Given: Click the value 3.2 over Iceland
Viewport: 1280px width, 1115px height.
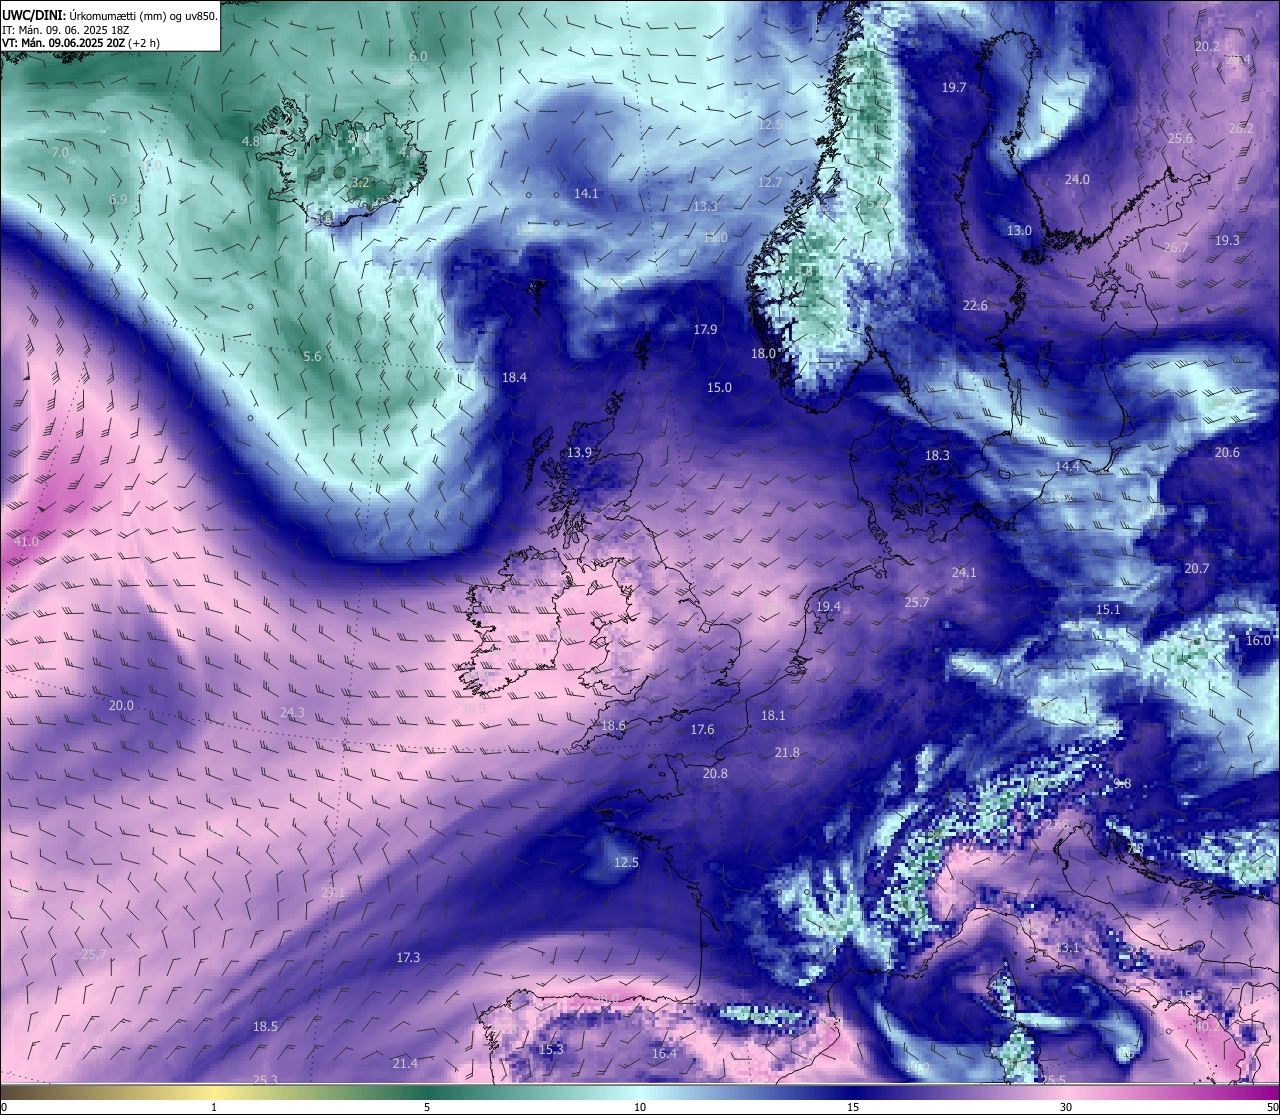Looking at the screenshot, I should coord(361,183).
